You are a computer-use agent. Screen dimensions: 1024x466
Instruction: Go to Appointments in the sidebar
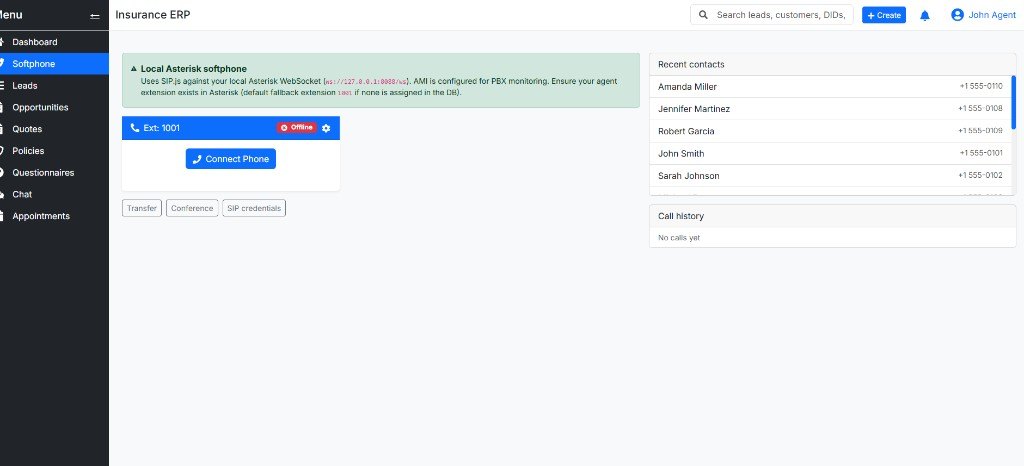click(54, 216)
